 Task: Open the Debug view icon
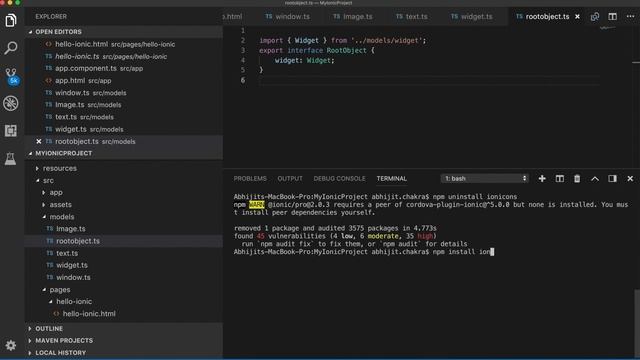[11, 103]
